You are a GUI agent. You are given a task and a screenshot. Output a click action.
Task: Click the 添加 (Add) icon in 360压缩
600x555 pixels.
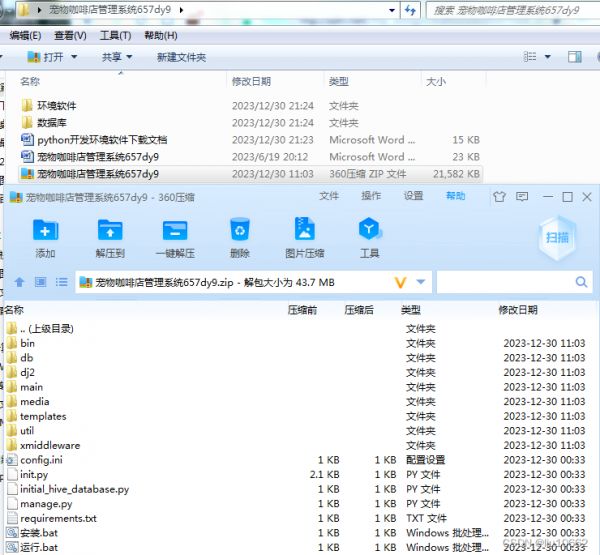point(46,230)
